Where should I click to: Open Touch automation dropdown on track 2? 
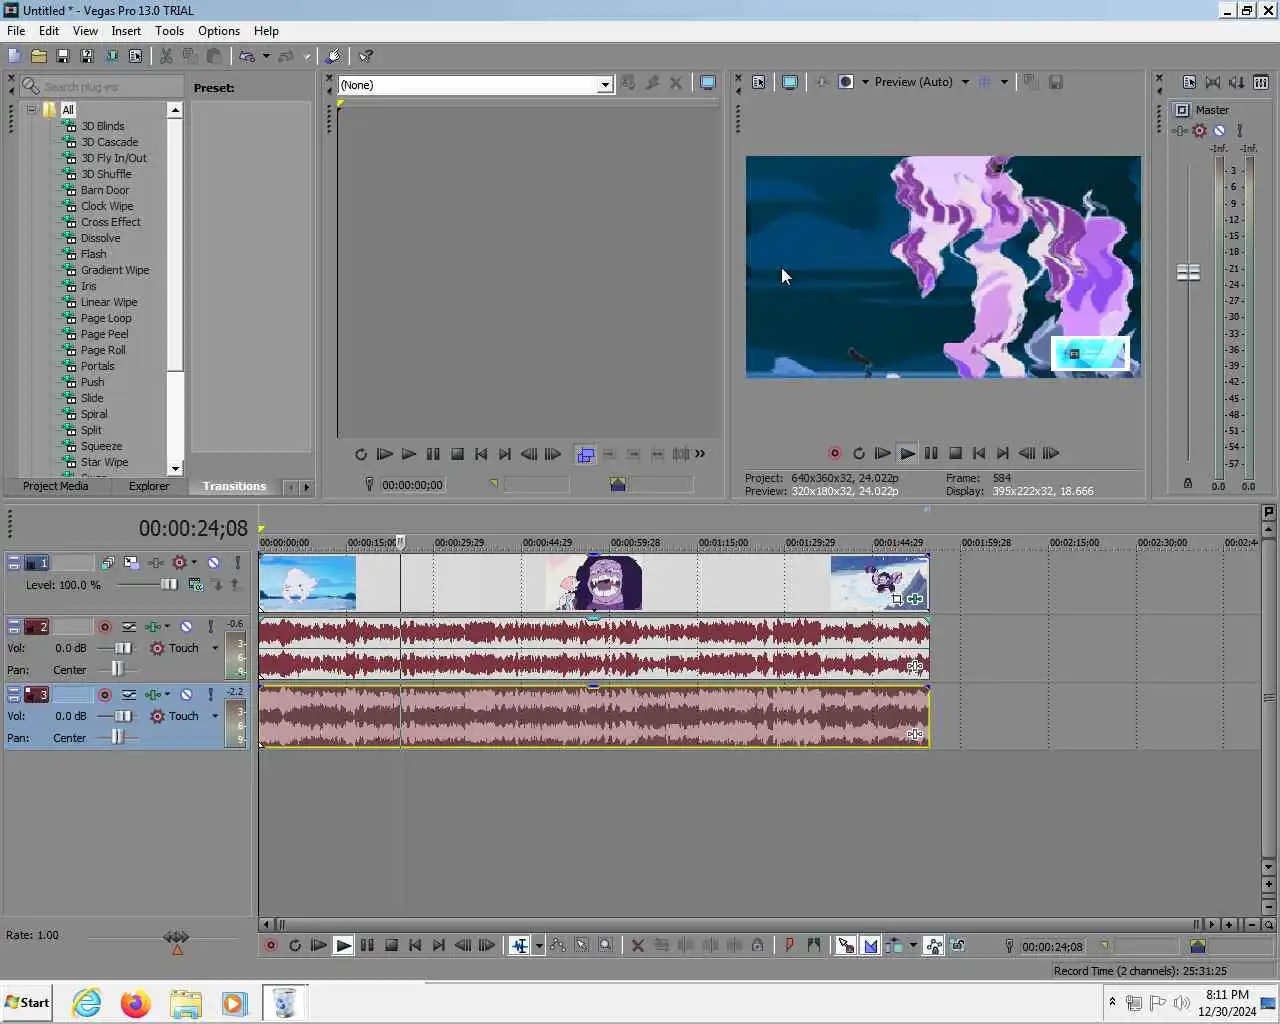click(x=214, y=648)
